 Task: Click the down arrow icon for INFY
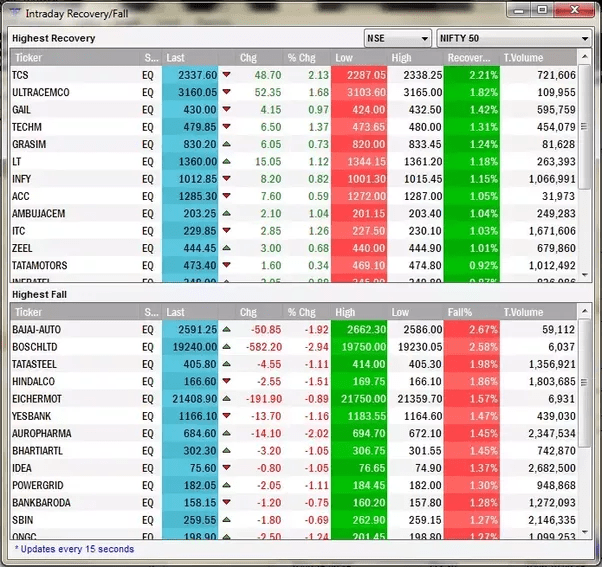click(227, 179)
